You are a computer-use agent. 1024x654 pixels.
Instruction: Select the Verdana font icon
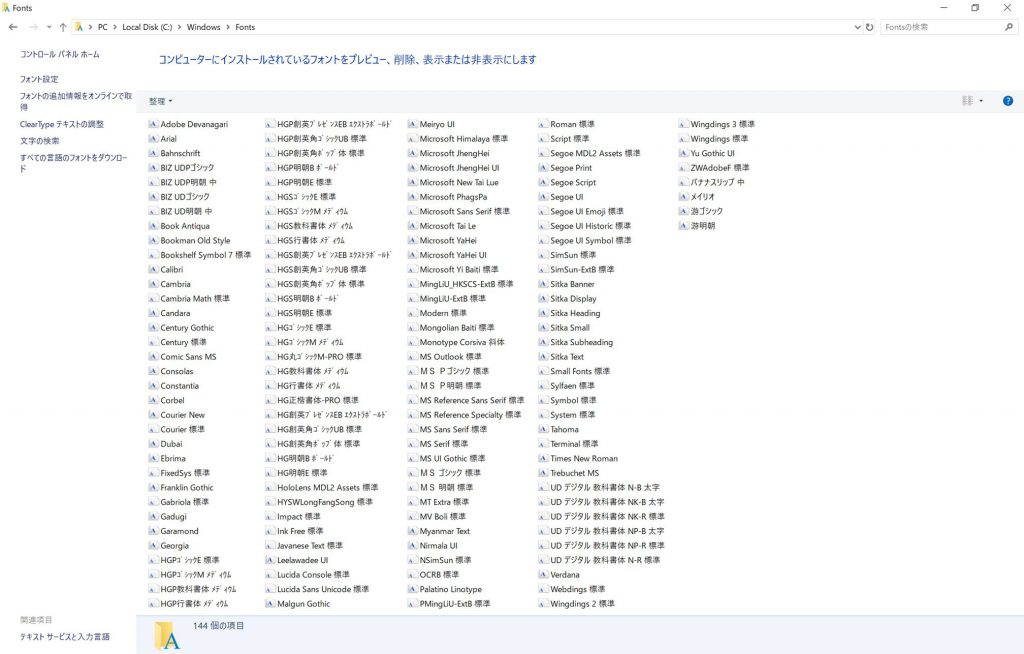click(x=543, y=574)
